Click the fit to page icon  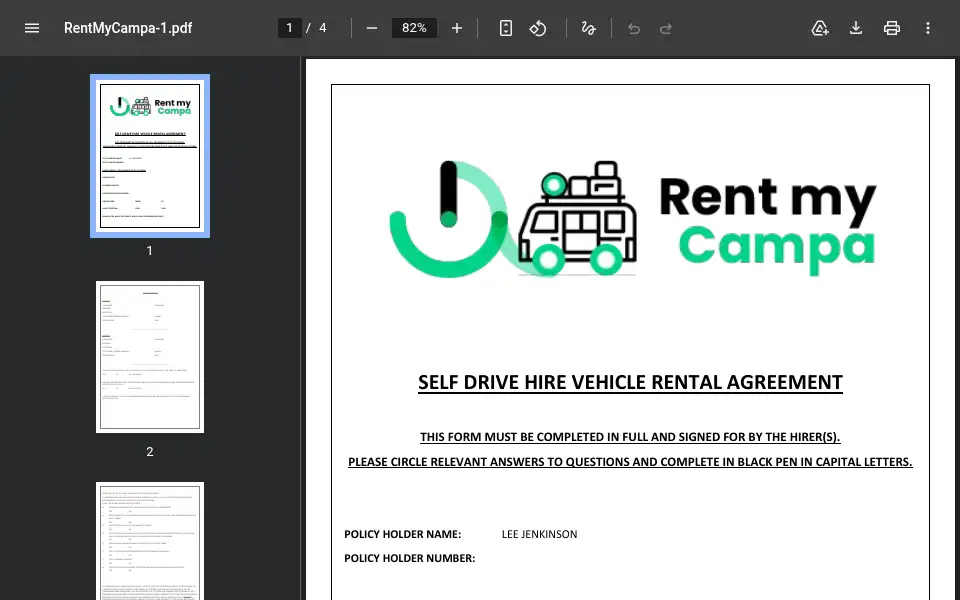pos(506,28)
